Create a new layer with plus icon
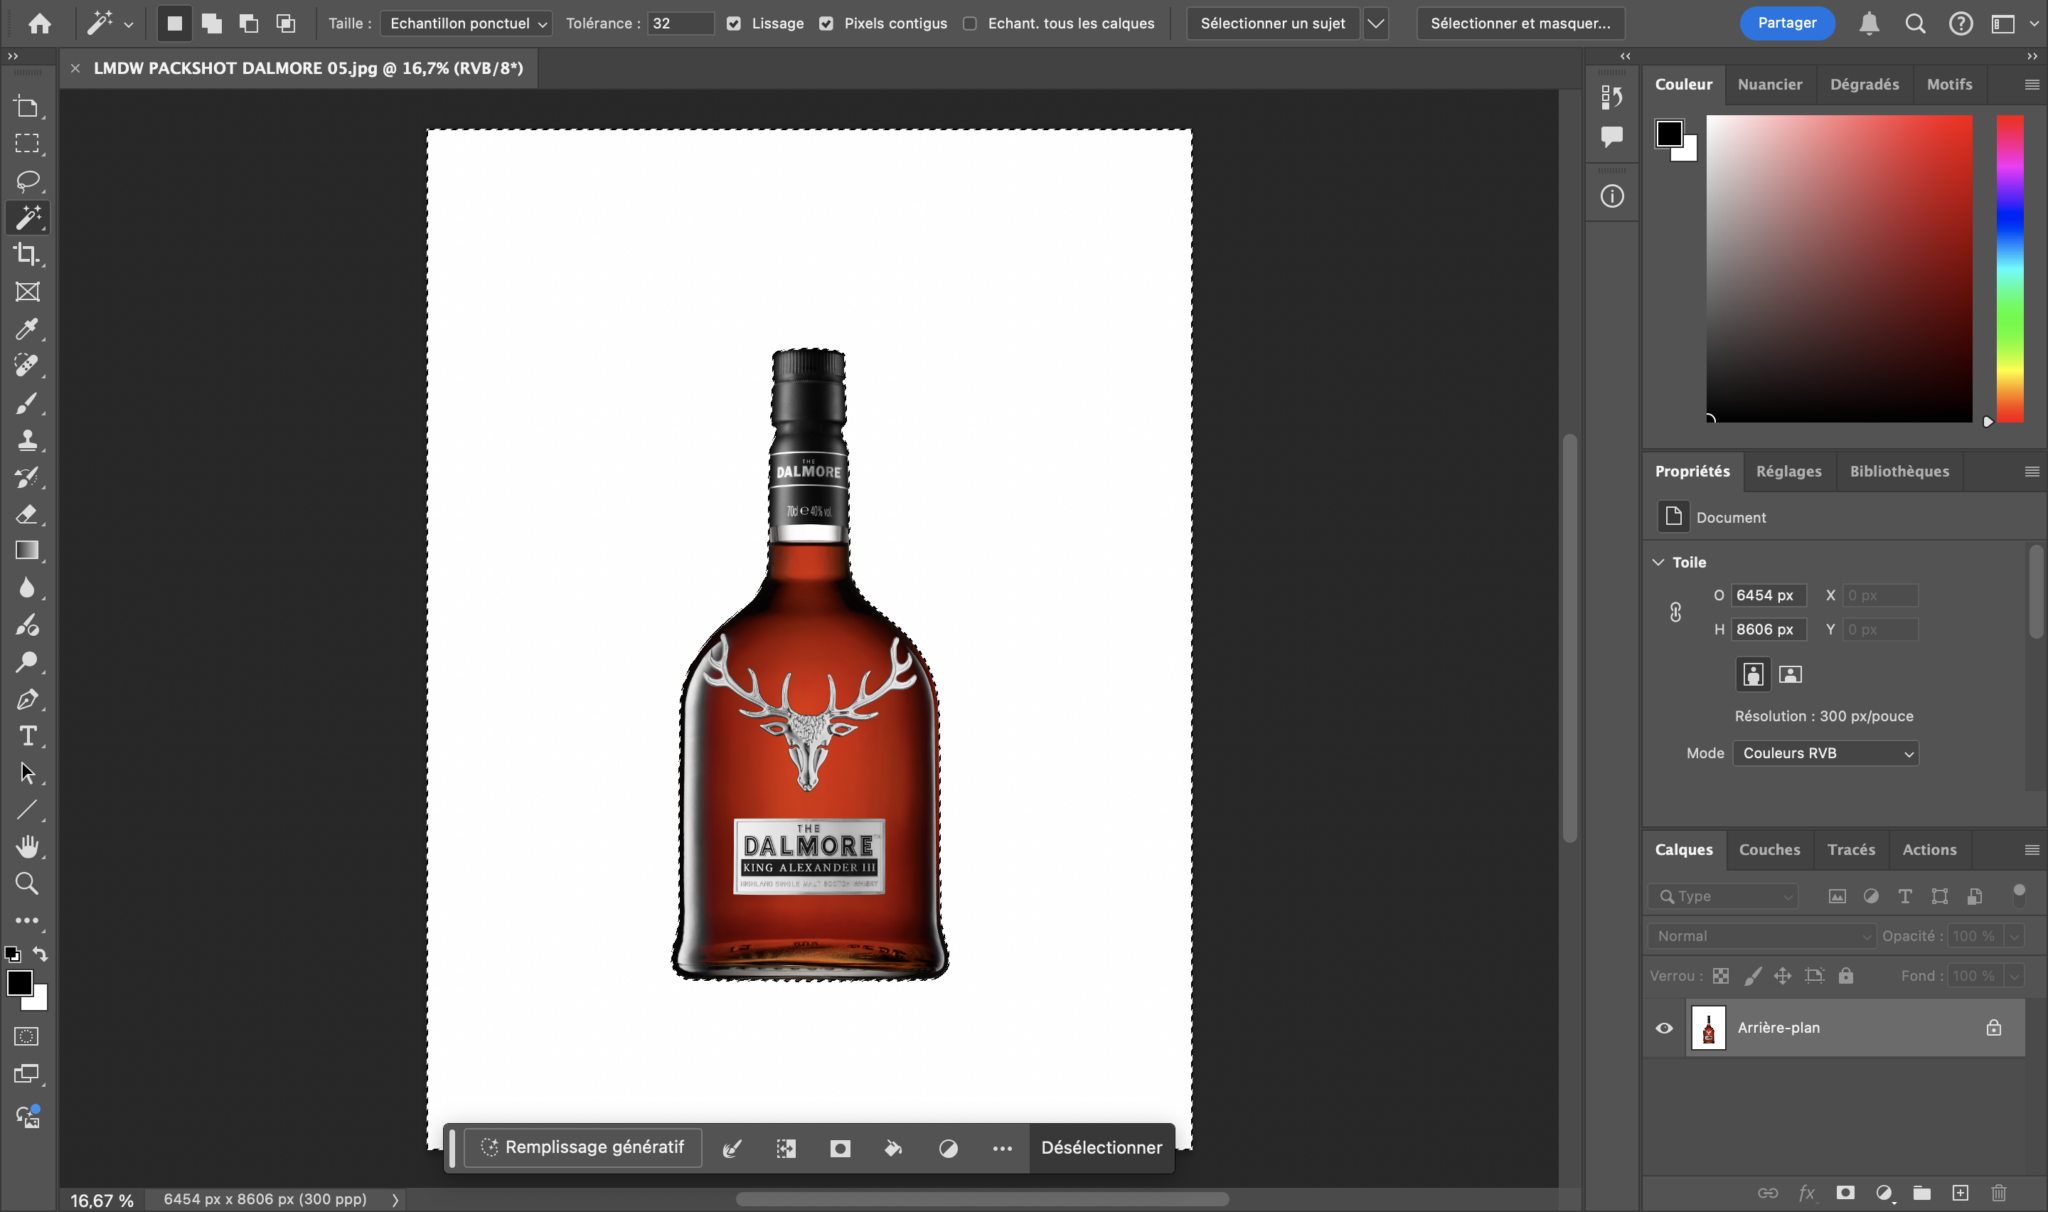 1960,1192
